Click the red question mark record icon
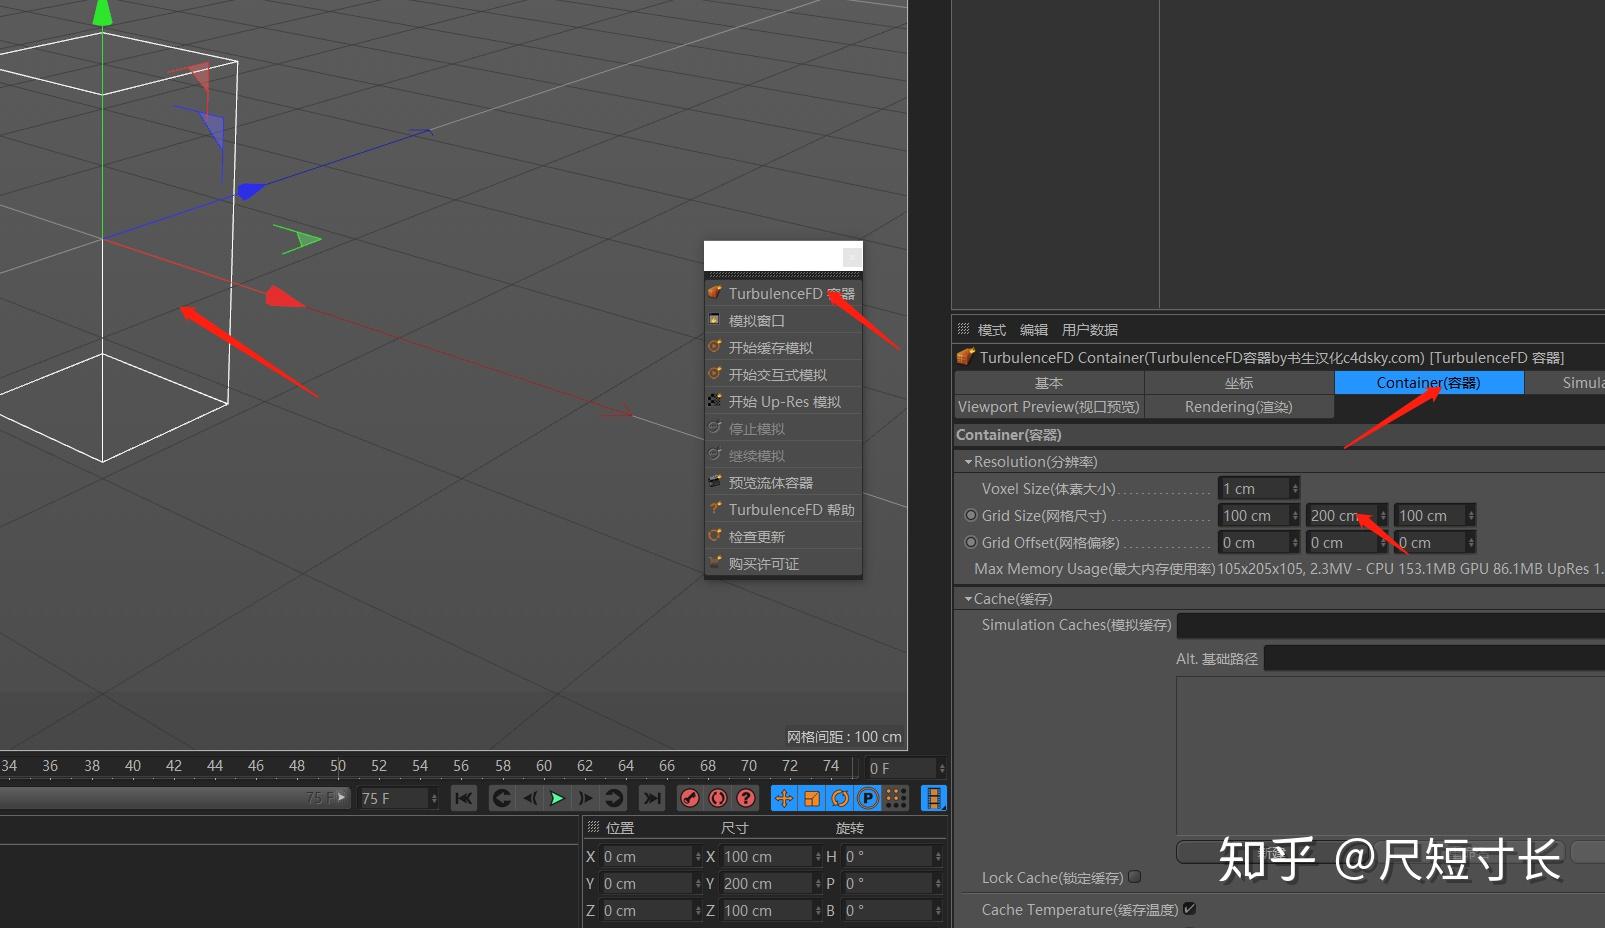This screenshot has height=928, width=1605. [746, 798]
